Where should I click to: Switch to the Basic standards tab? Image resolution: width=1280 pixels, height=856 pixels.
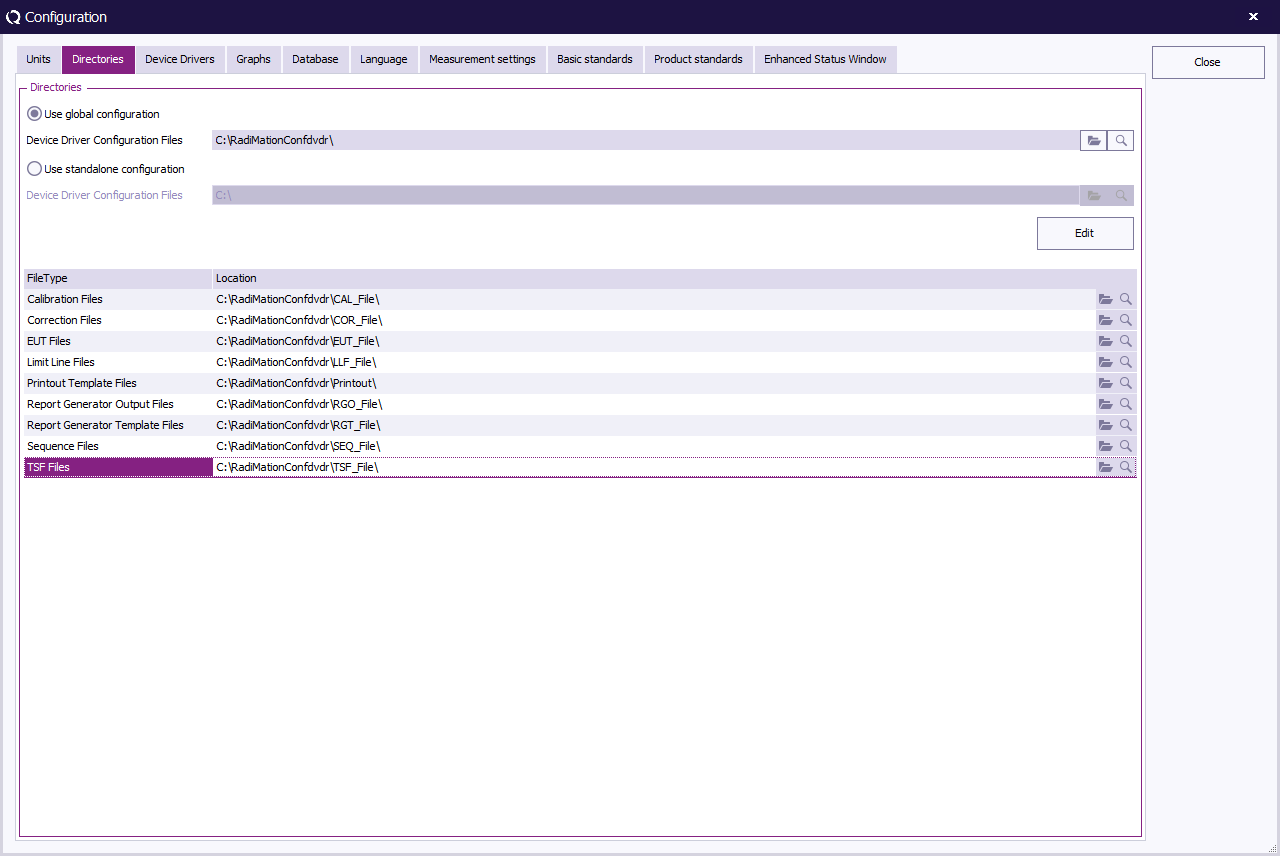(x=595, y=59)
